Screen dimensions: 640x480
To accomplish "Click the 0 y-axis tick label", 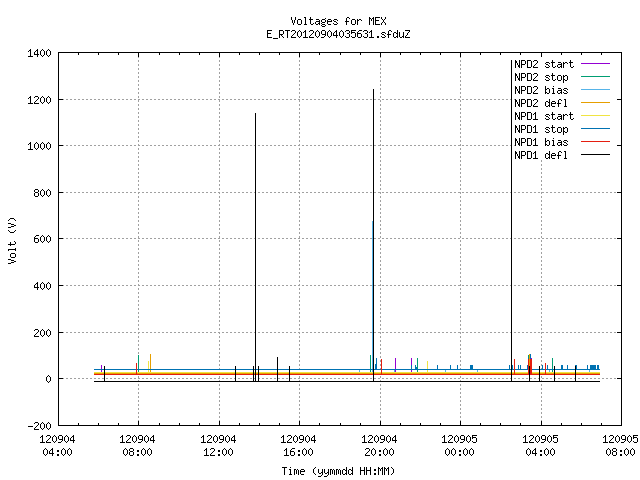I will point(49,379).
